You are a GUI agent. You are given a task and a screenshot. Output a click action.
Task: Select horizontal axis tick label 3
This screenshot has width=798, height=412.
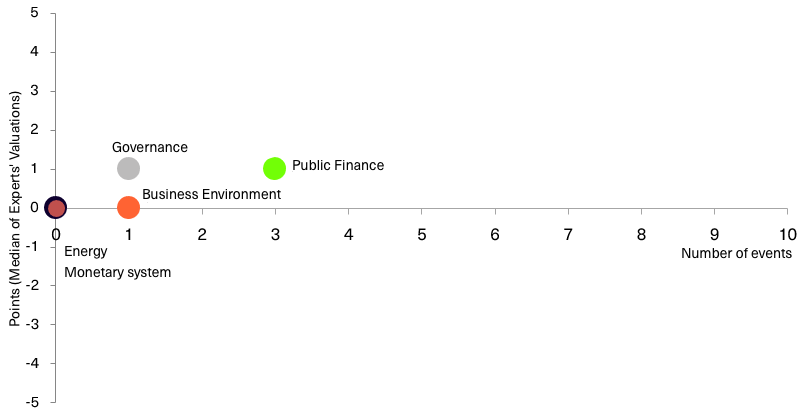pos(275,234)
